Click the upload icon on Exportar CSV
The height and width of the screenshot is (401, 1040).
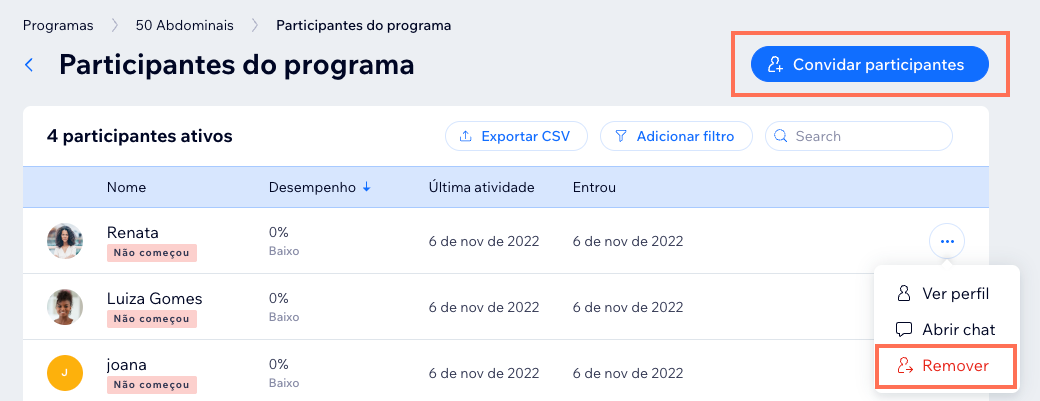466,136
